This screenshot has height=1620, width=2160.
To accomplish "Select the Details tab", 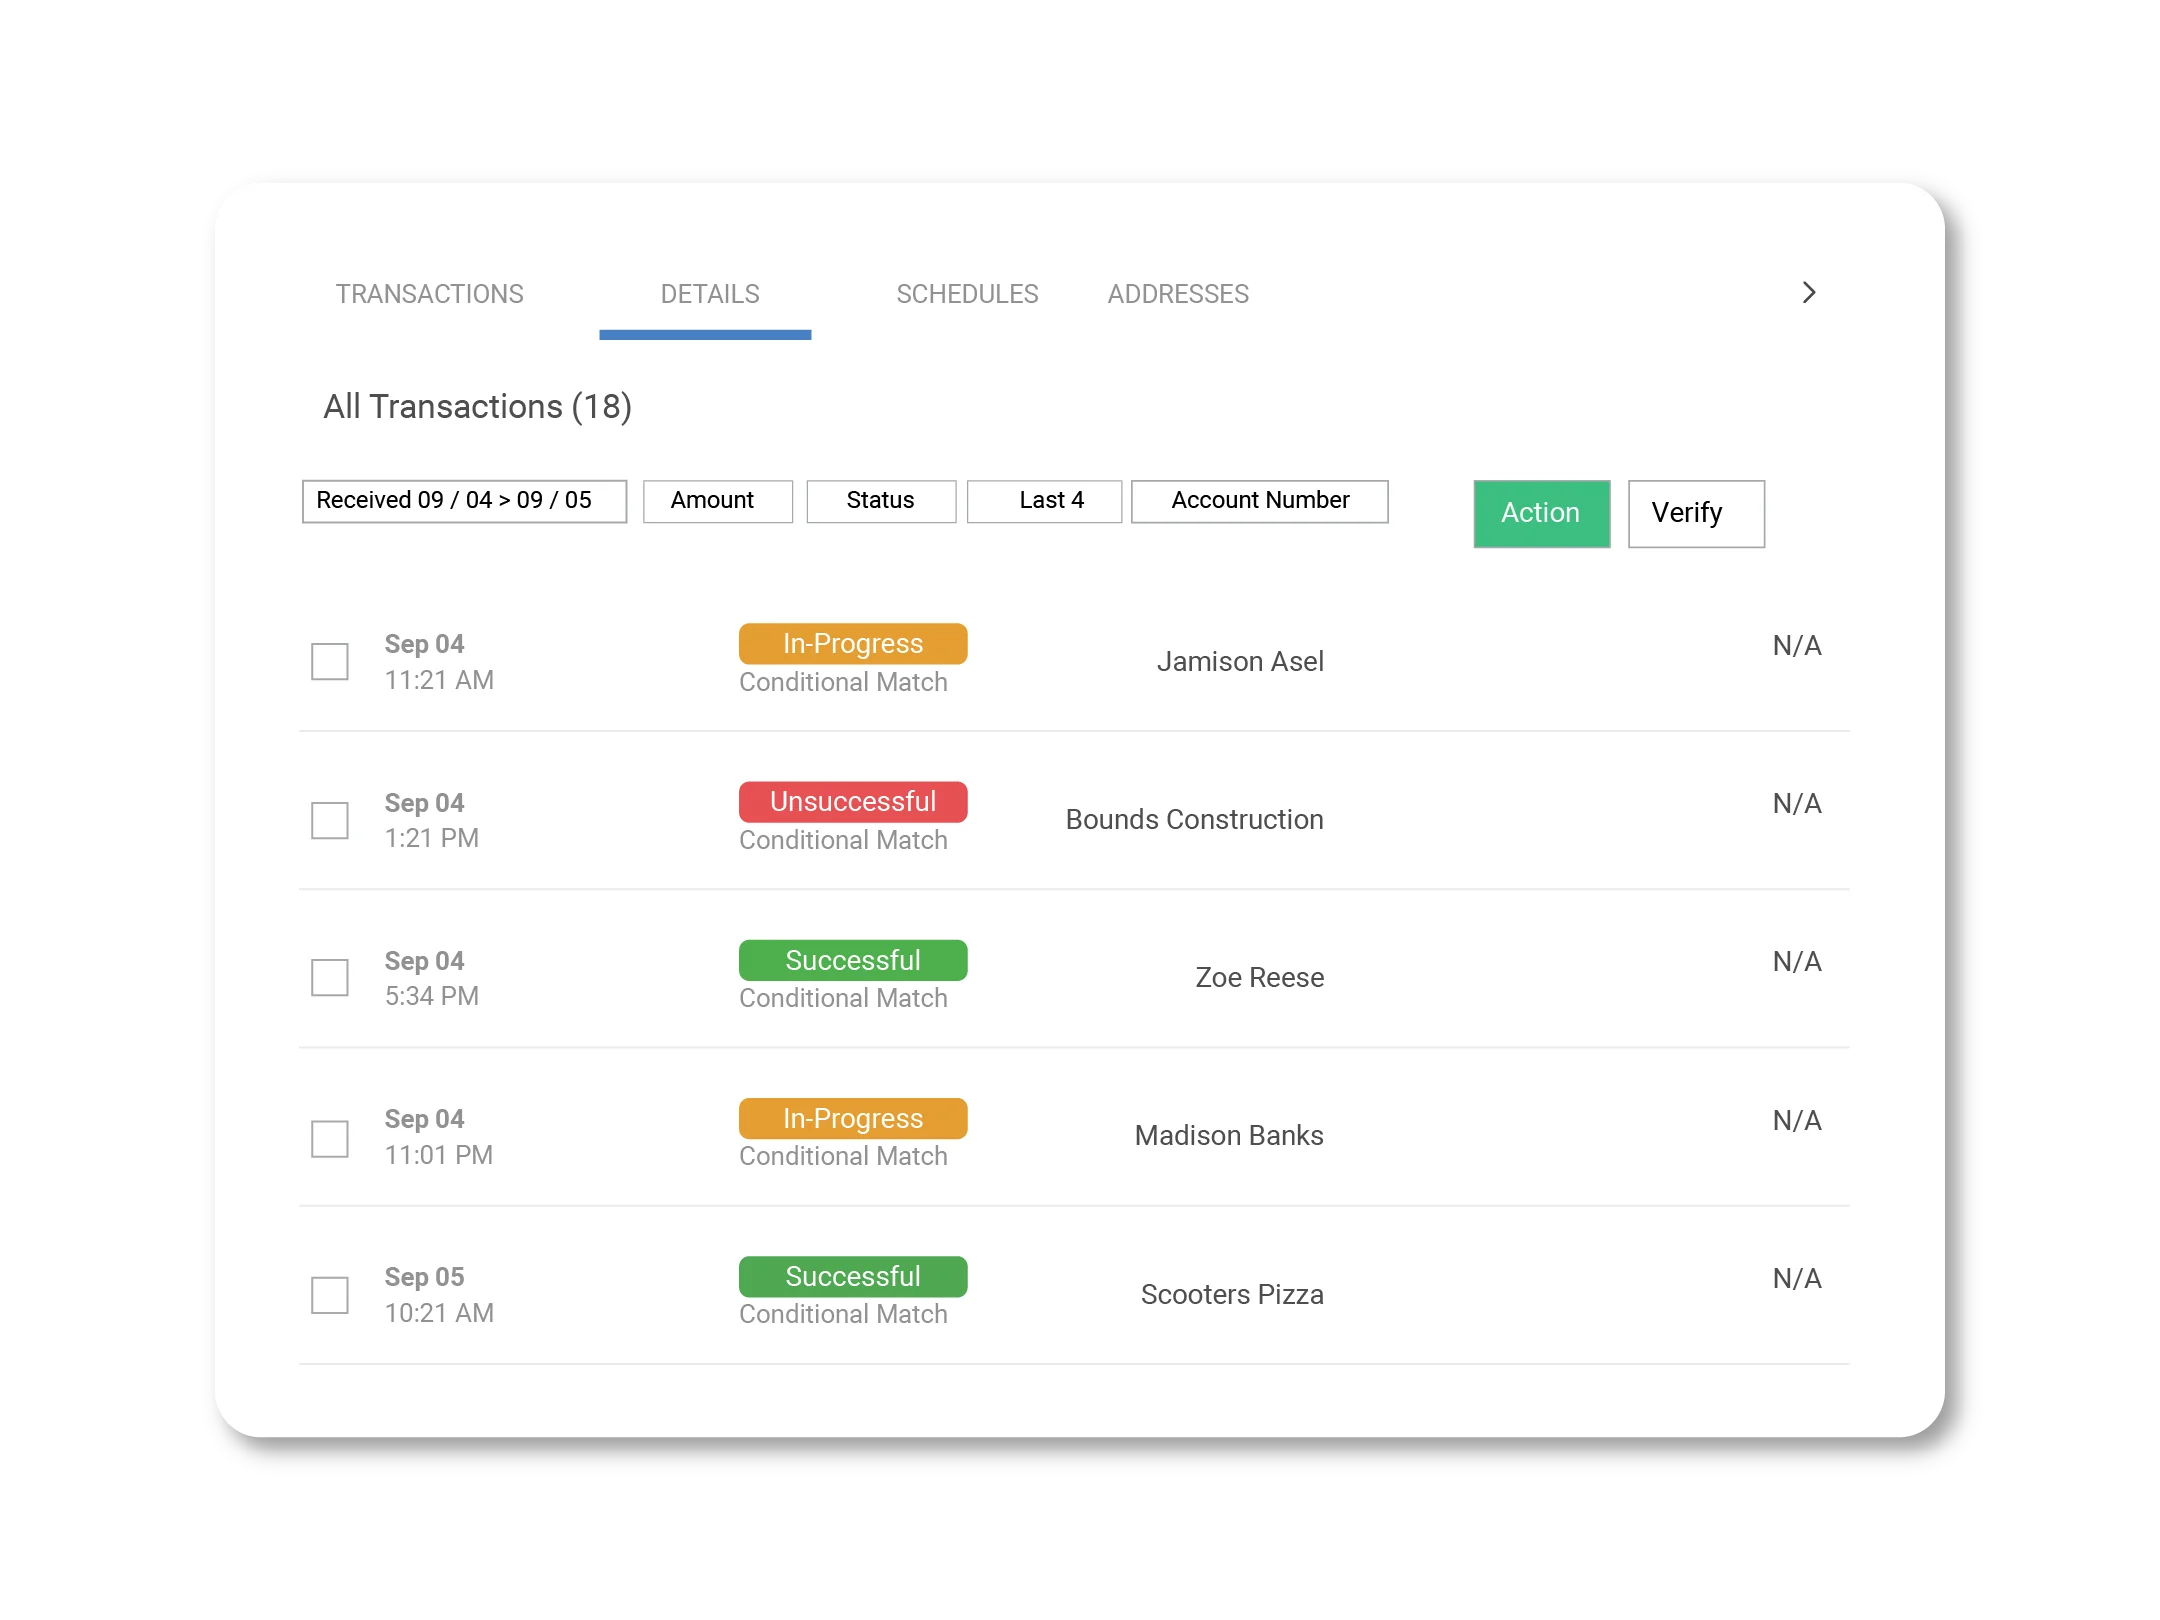I will click(709, 294).
